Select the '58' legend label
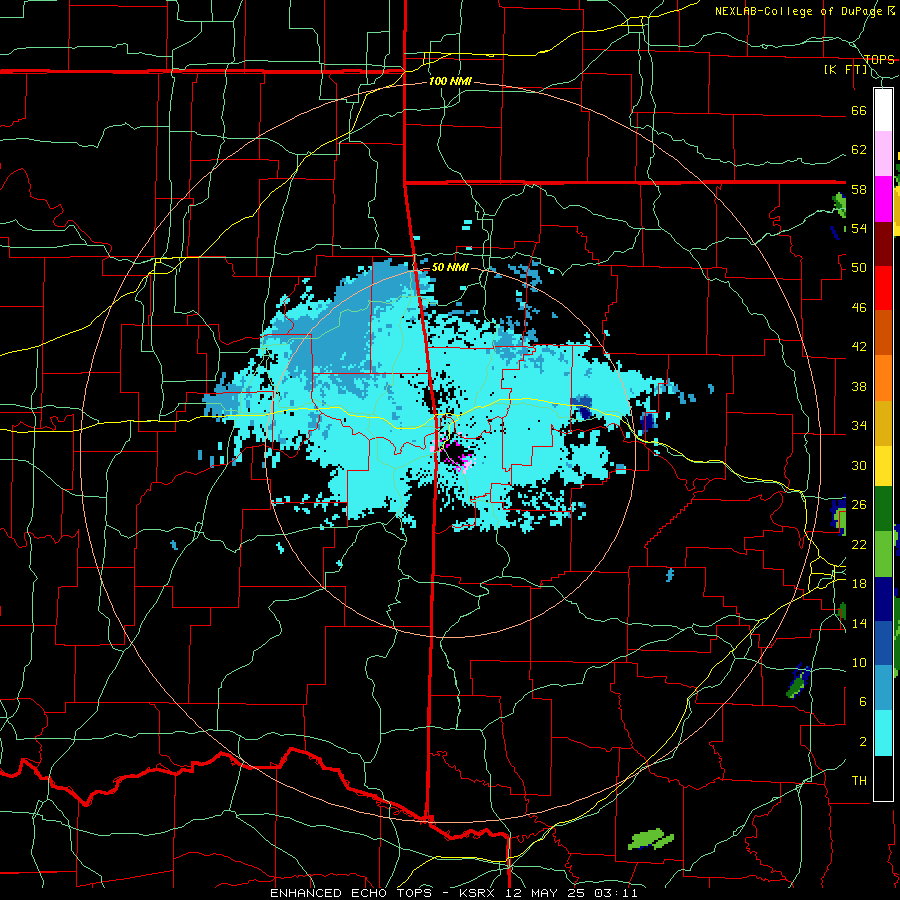Viewport: 900px width, 900px height. [x=859, y=189]
